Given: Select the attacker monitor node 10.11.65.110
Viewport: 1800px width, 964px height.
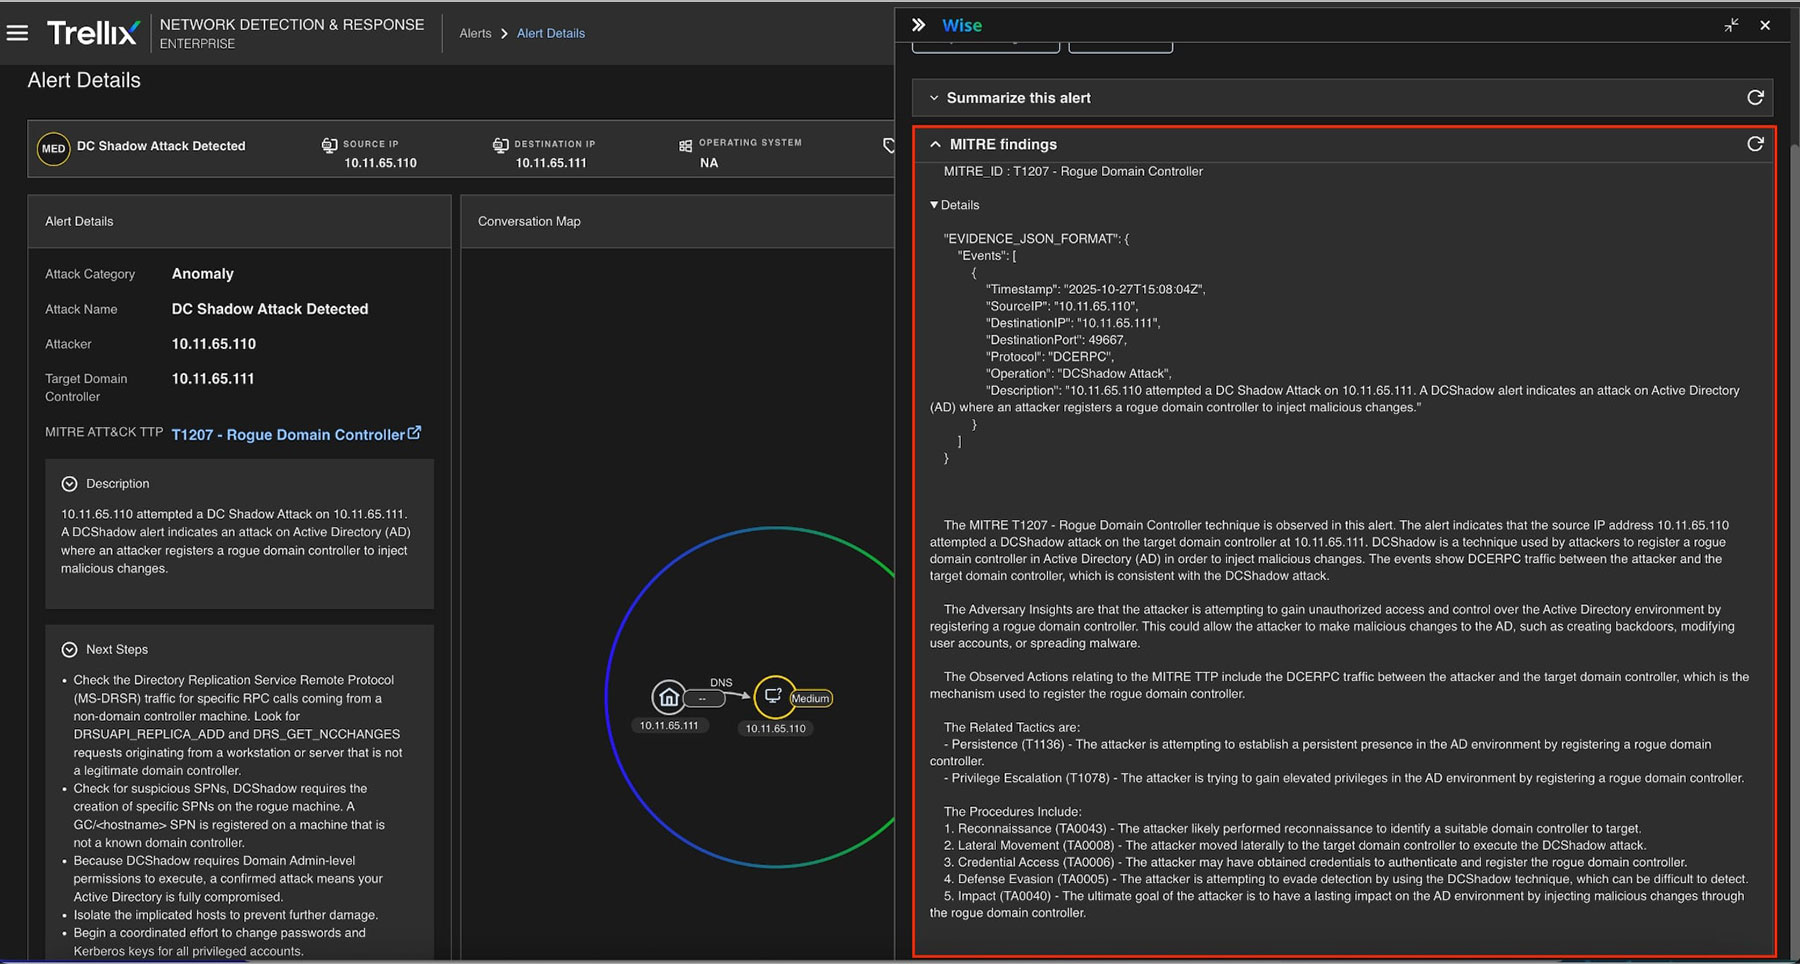Looking at the screenshot, I should (773, 696).
